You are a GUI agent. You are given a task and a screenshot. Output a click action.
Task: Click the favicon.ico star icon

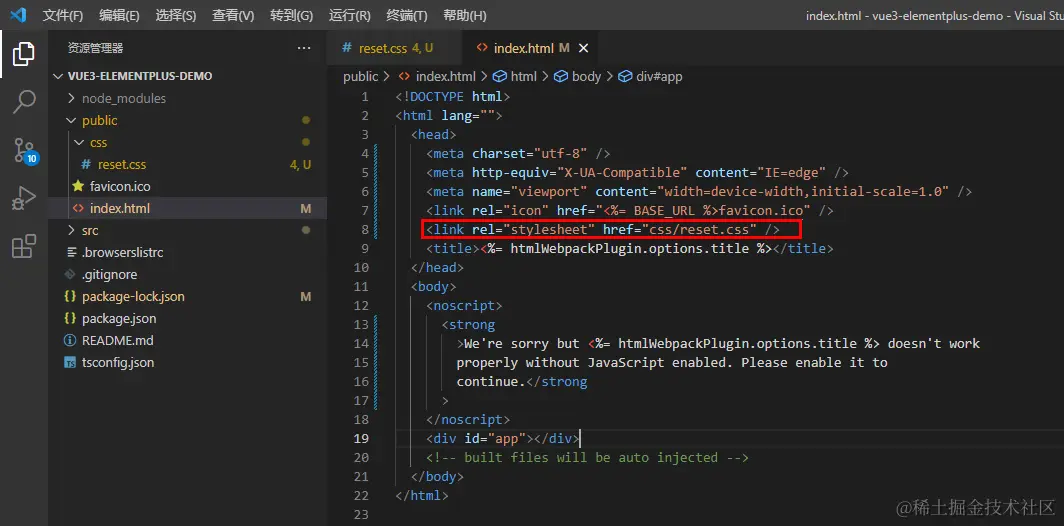pyautogui.click(x=78, y=186)
